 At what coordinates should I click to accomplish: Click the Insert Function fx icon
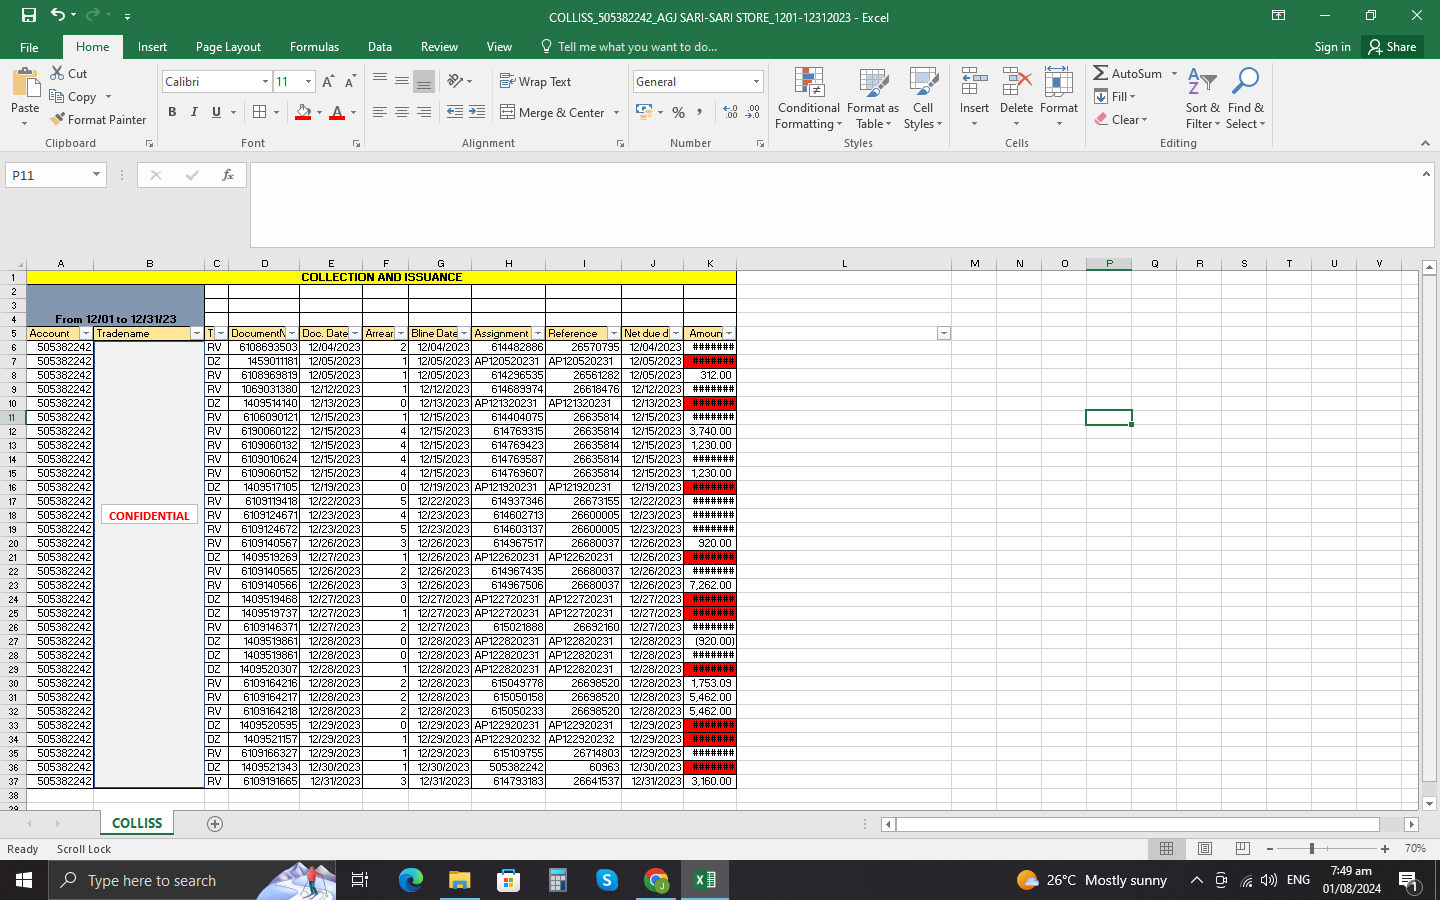228,175
